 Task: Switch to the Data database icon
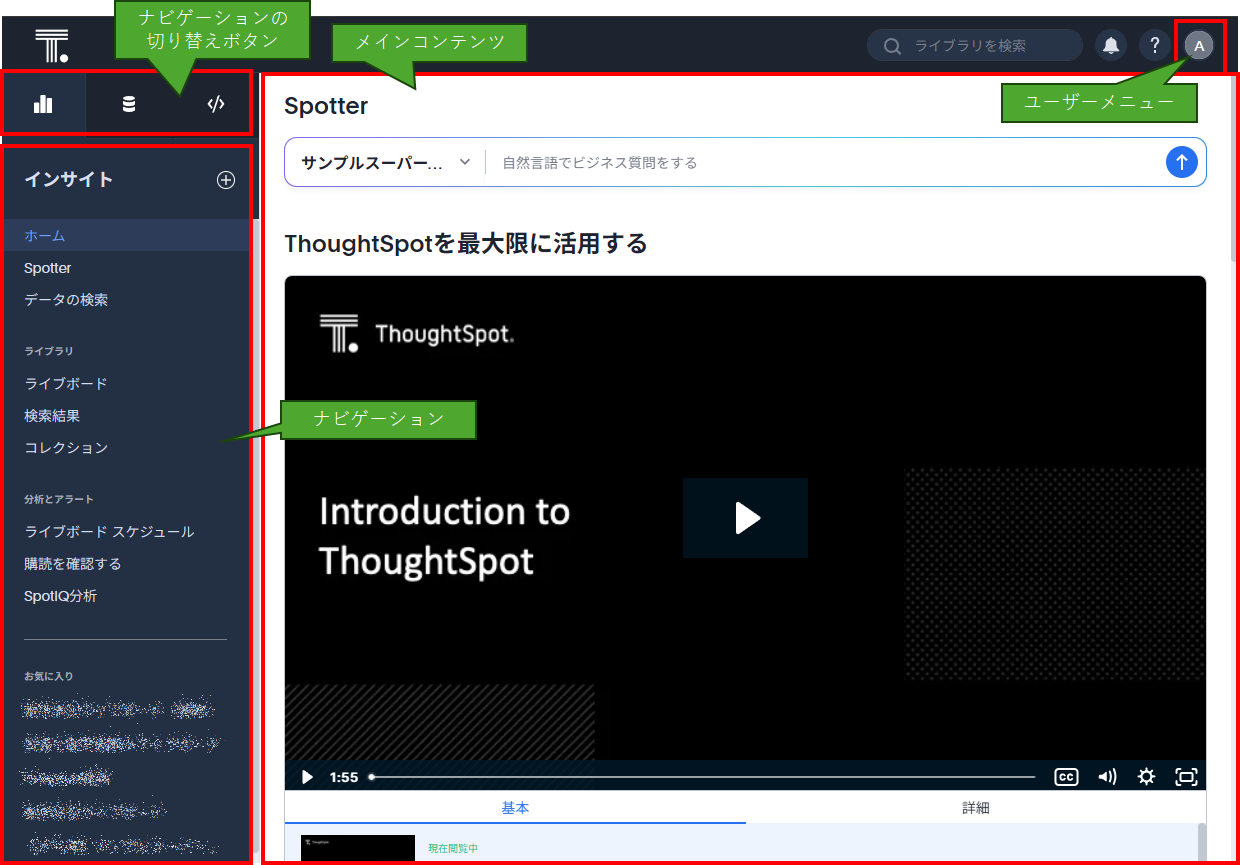click(129, 104)
